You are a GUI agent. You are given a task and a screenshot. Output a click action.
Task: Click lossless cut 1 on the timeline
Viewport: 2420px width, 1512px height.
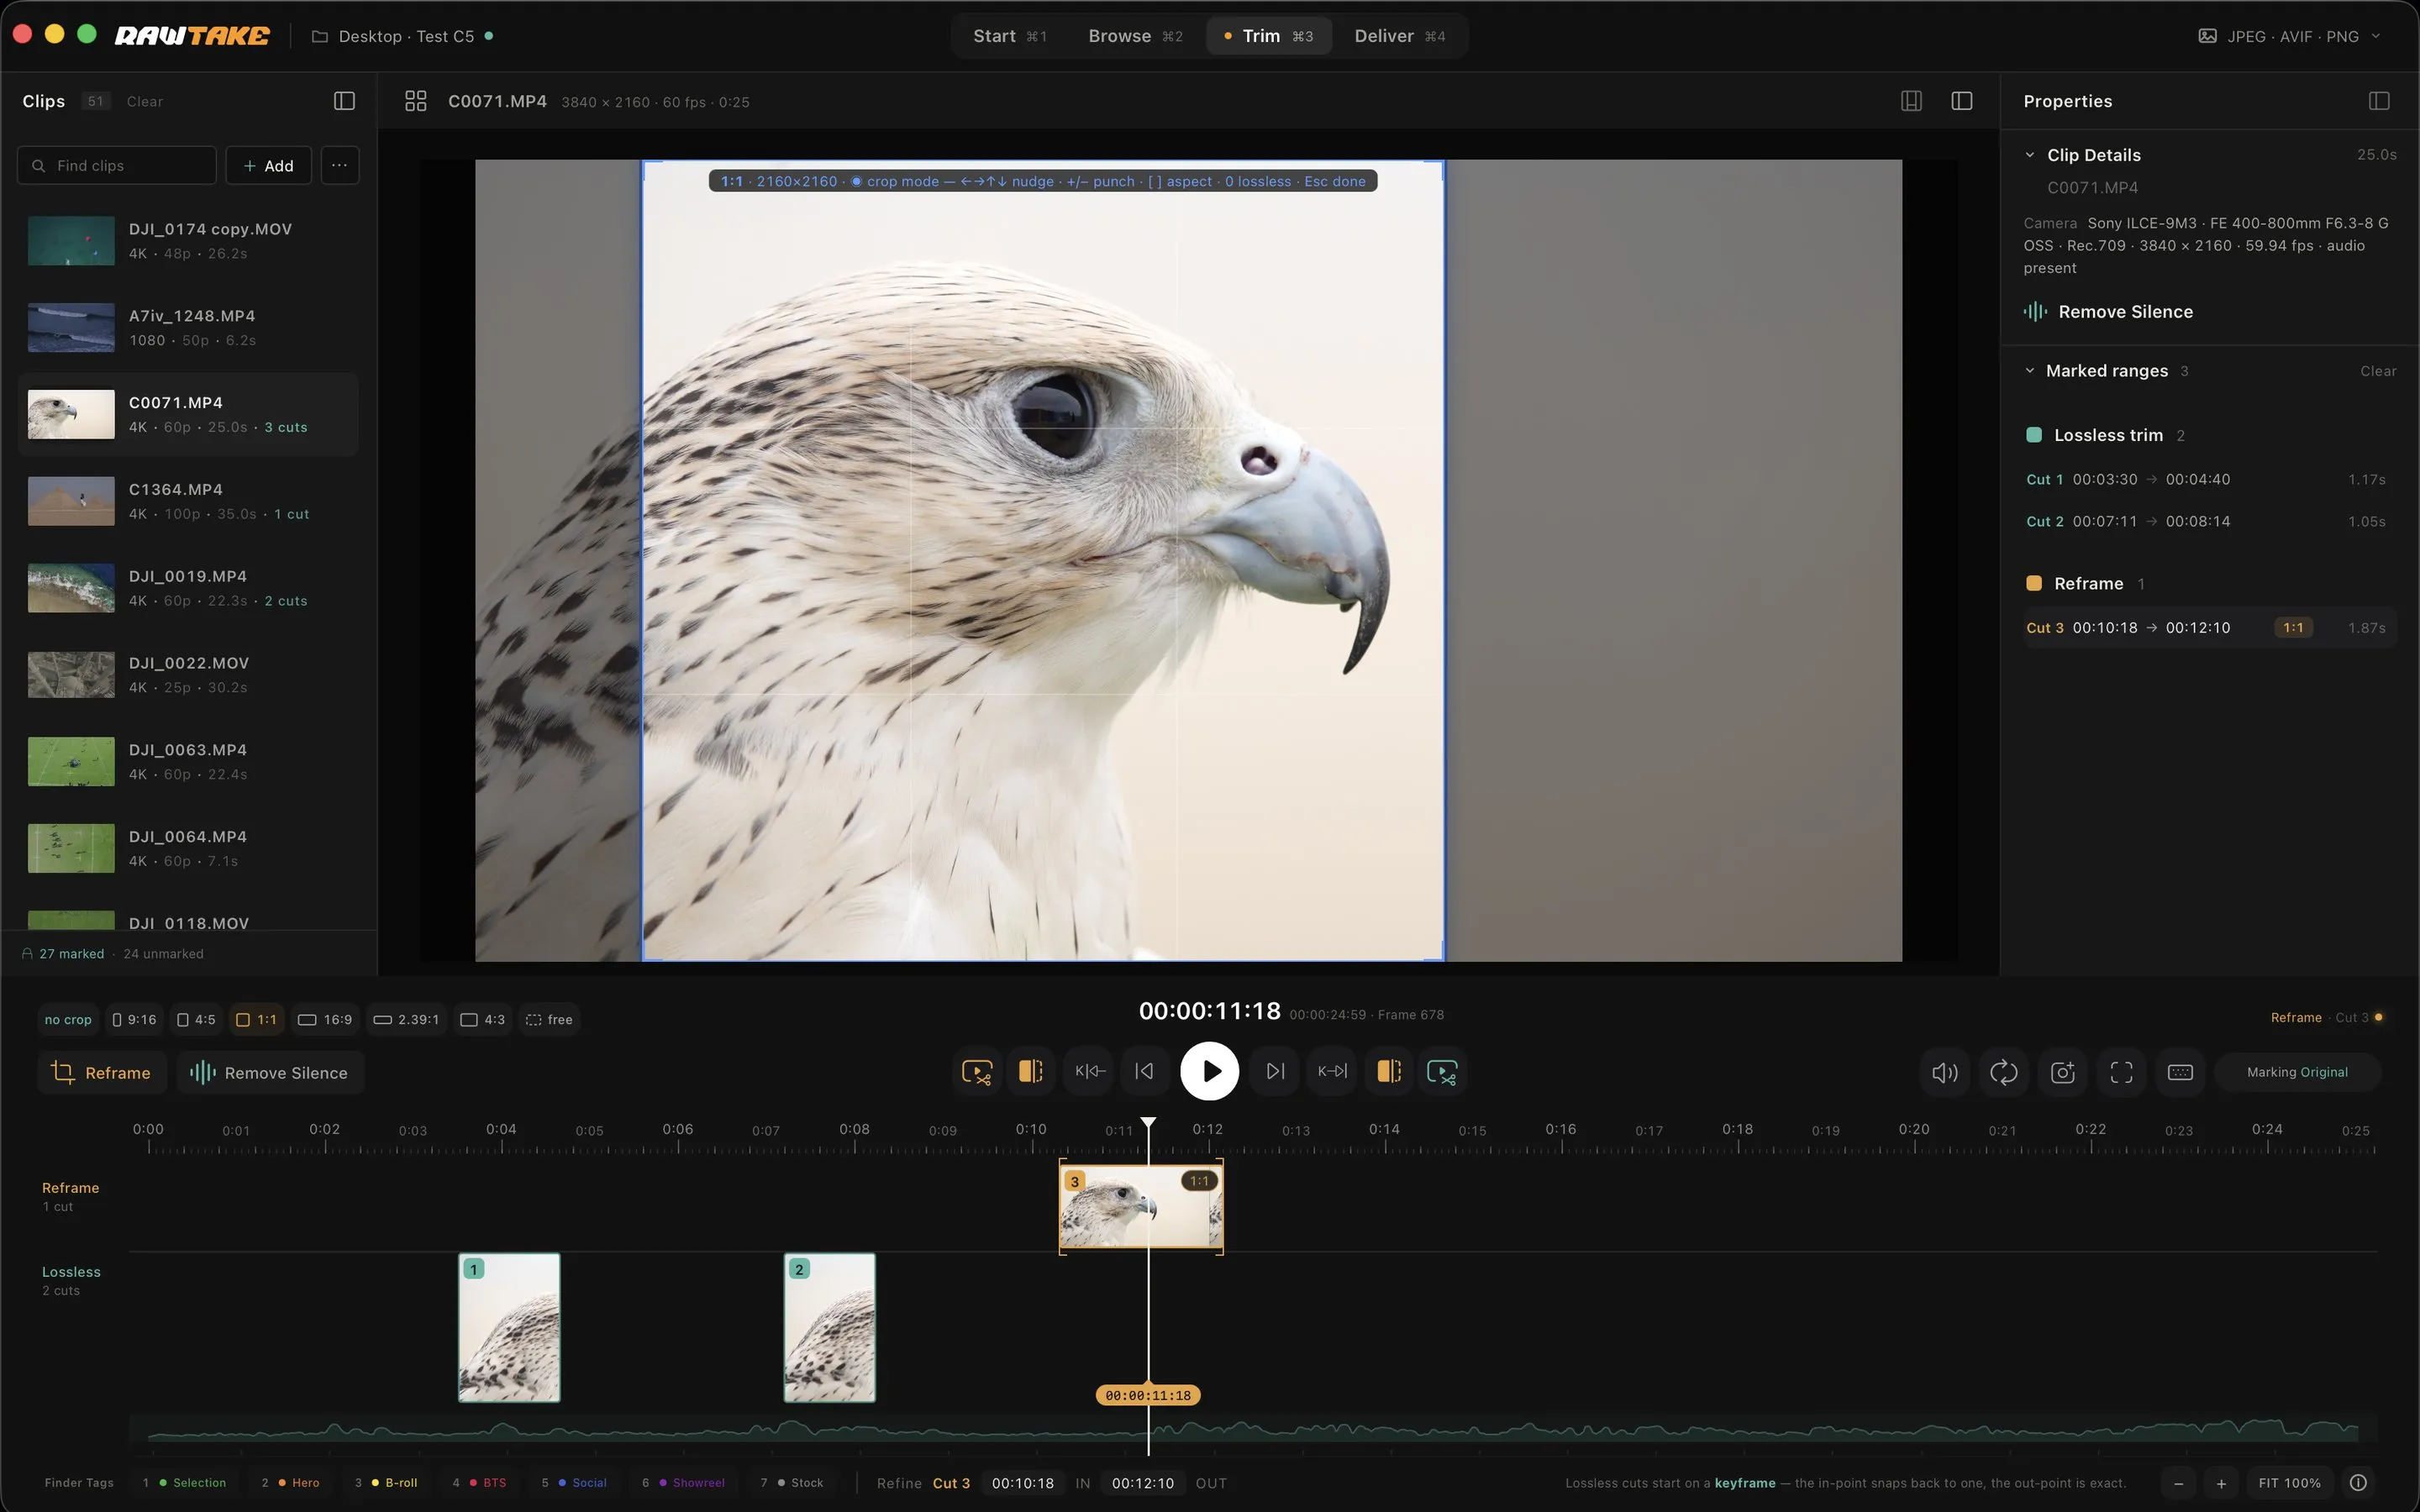[x=509, y=1328]
